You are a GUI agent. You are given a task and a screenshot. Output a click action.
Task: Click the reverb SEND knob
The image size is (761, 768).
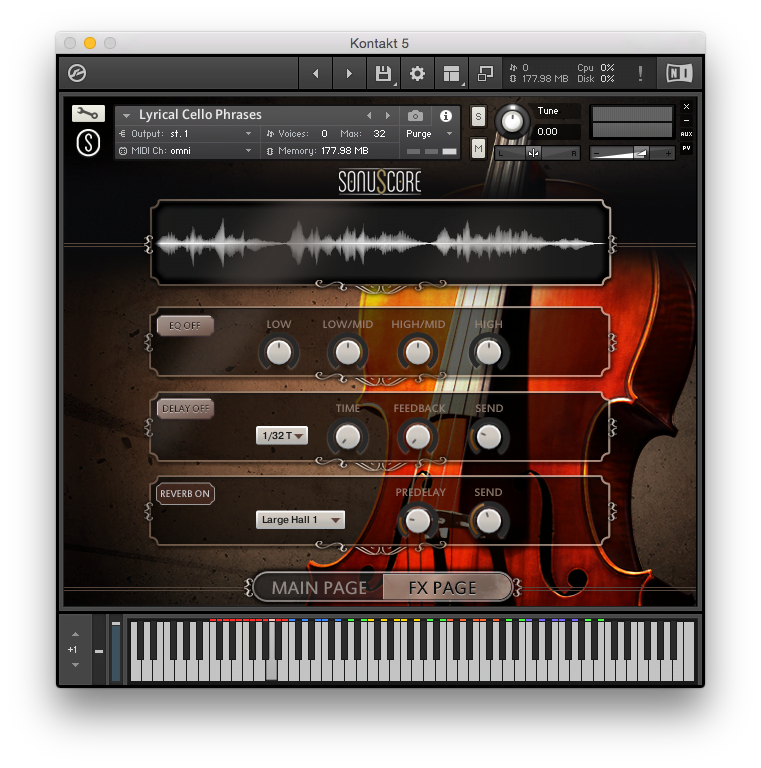(488, 521)
